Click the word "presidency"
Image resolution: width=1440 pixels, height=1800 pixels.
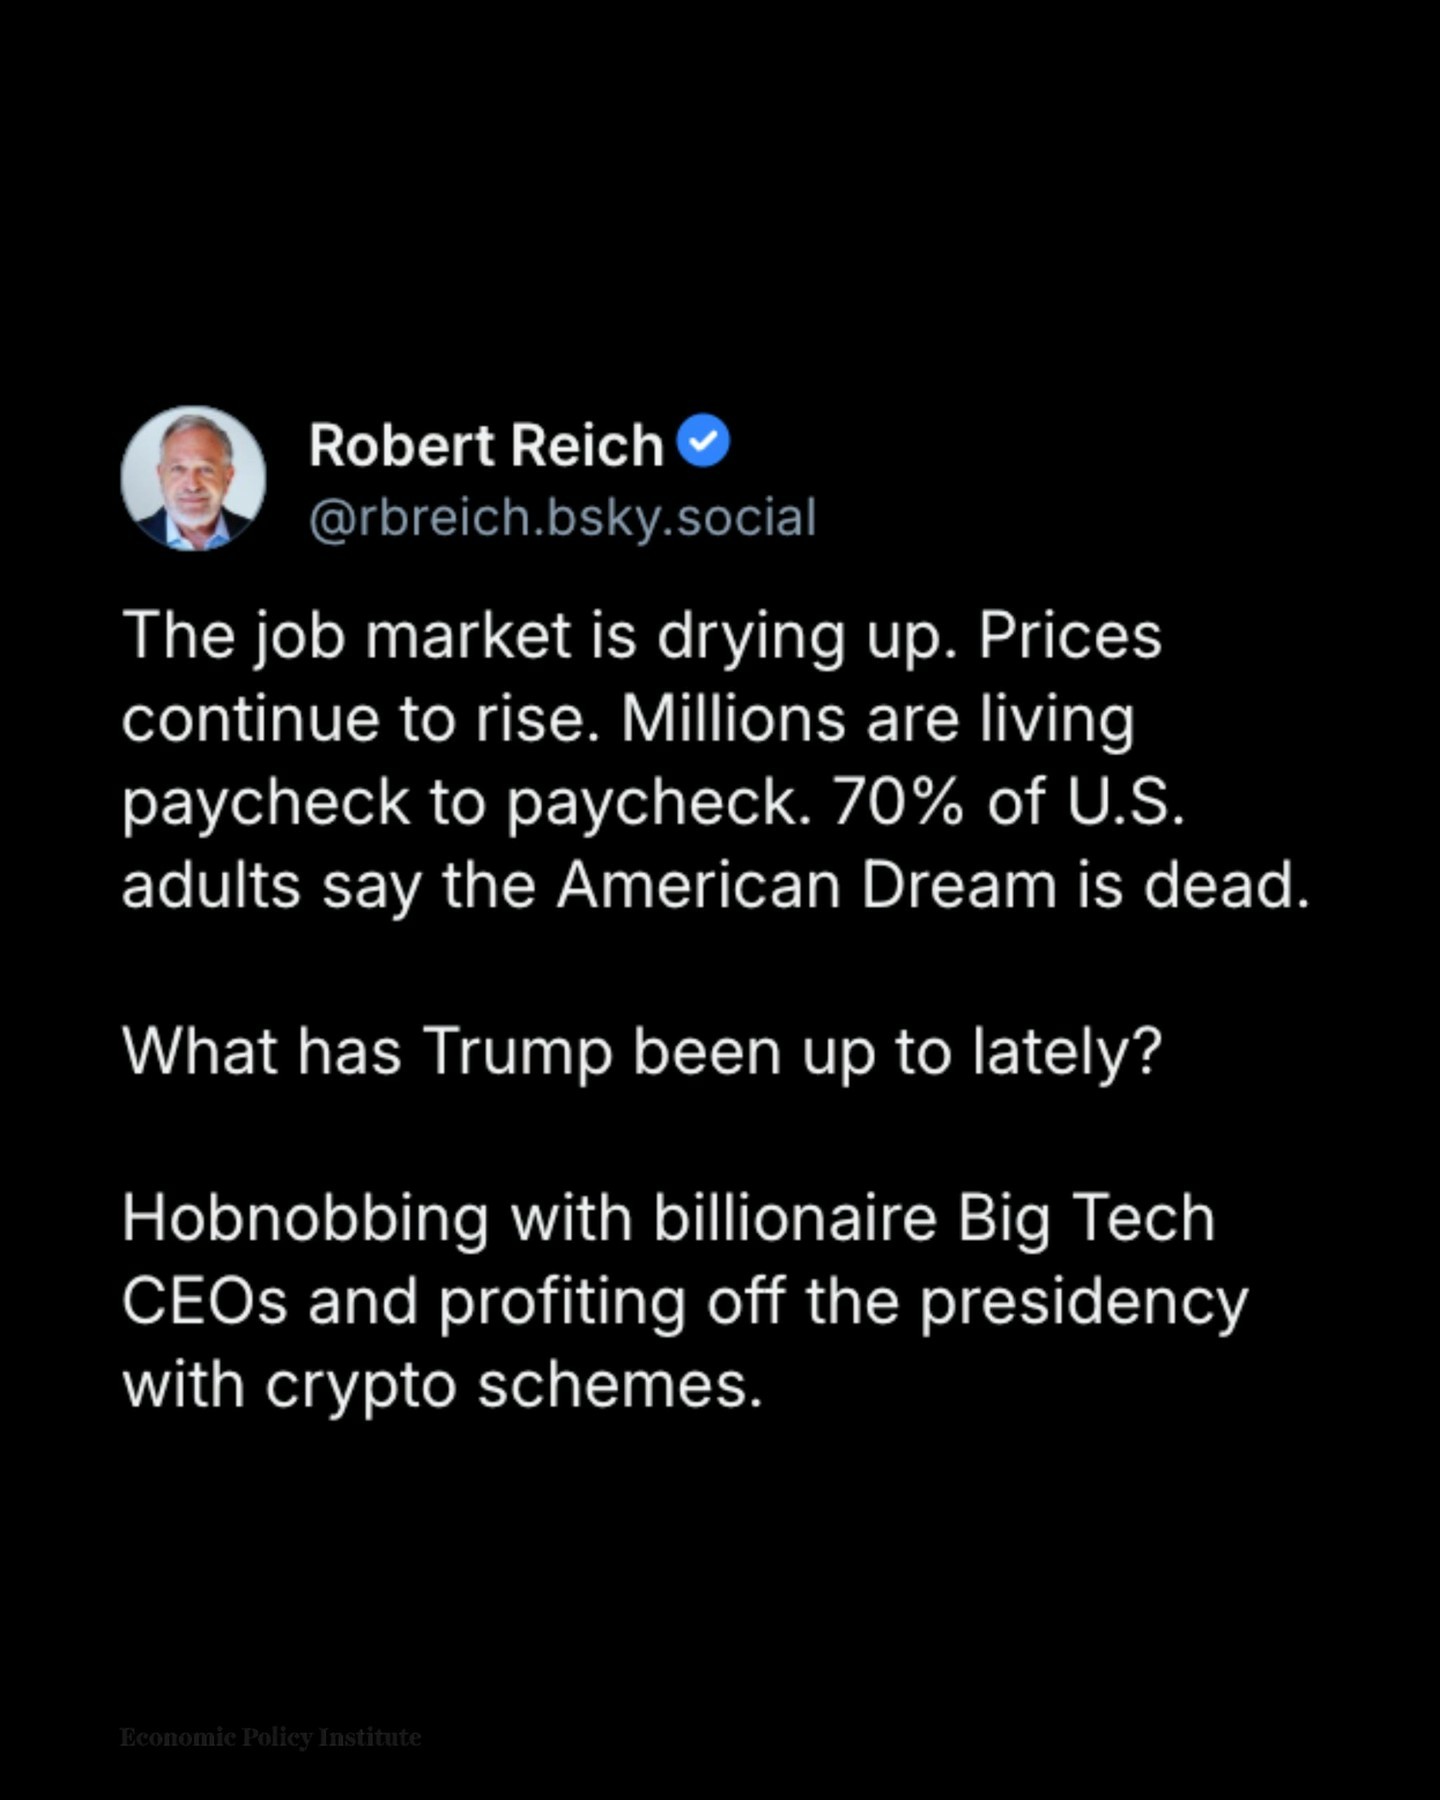point(1084,1303)
